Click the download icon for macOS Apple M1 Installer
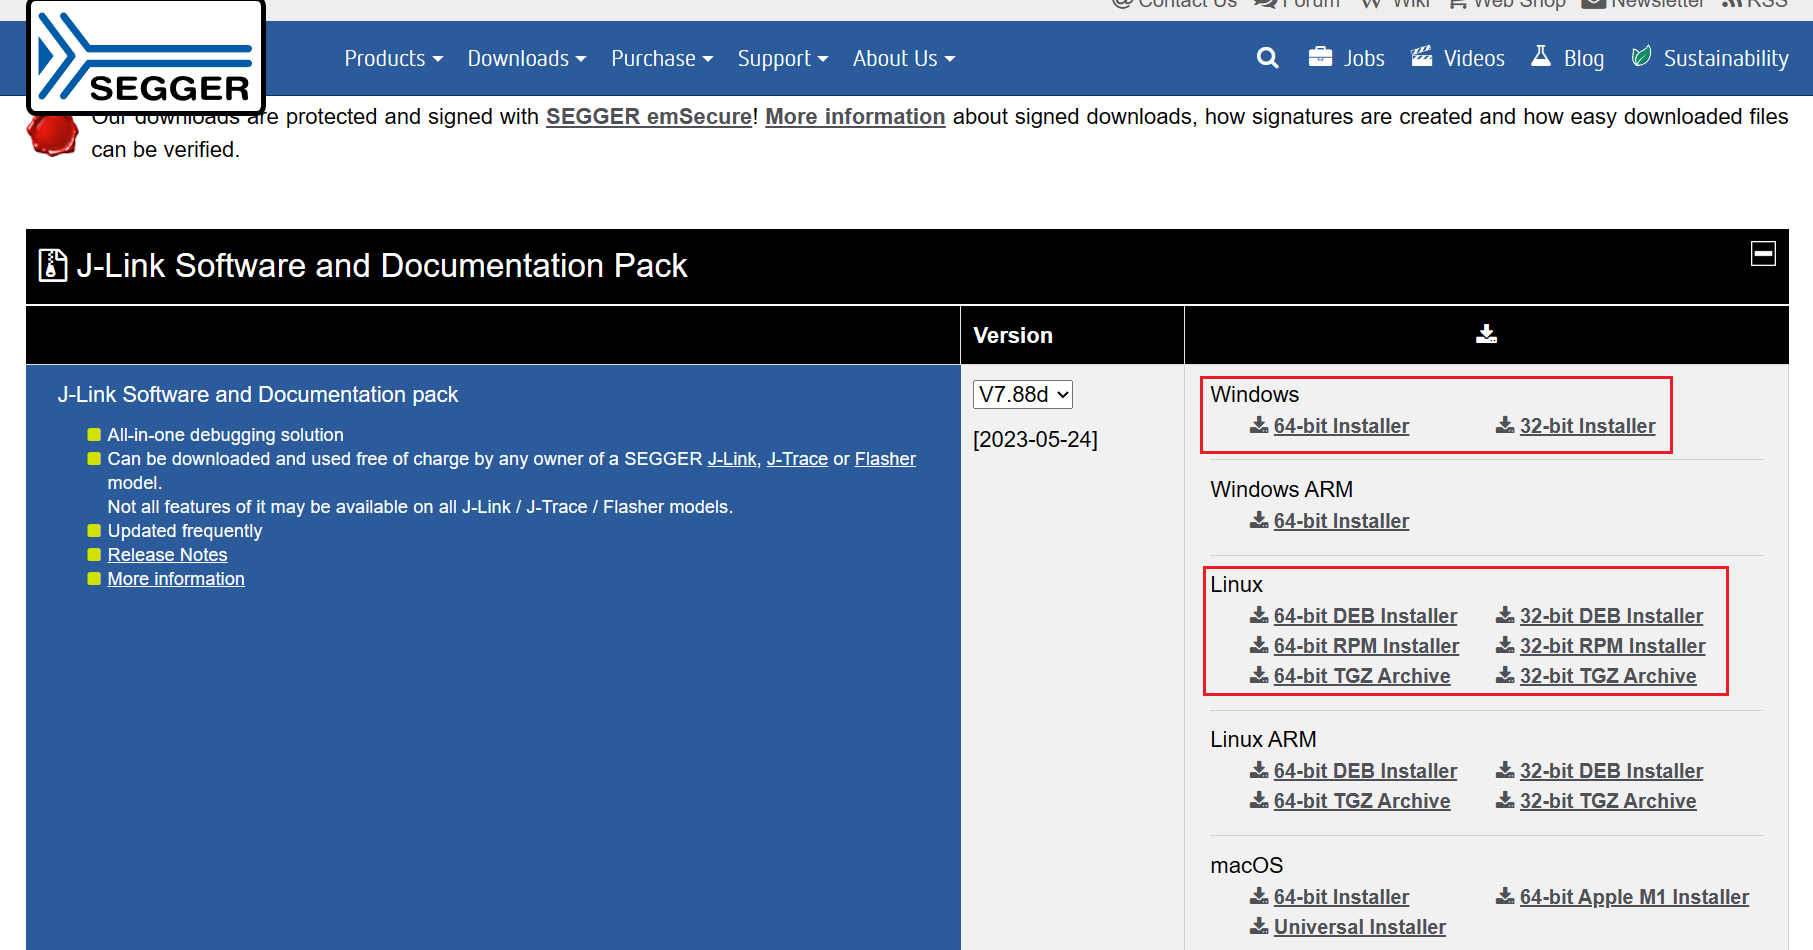The image size is (1813, 950). 1505,896
